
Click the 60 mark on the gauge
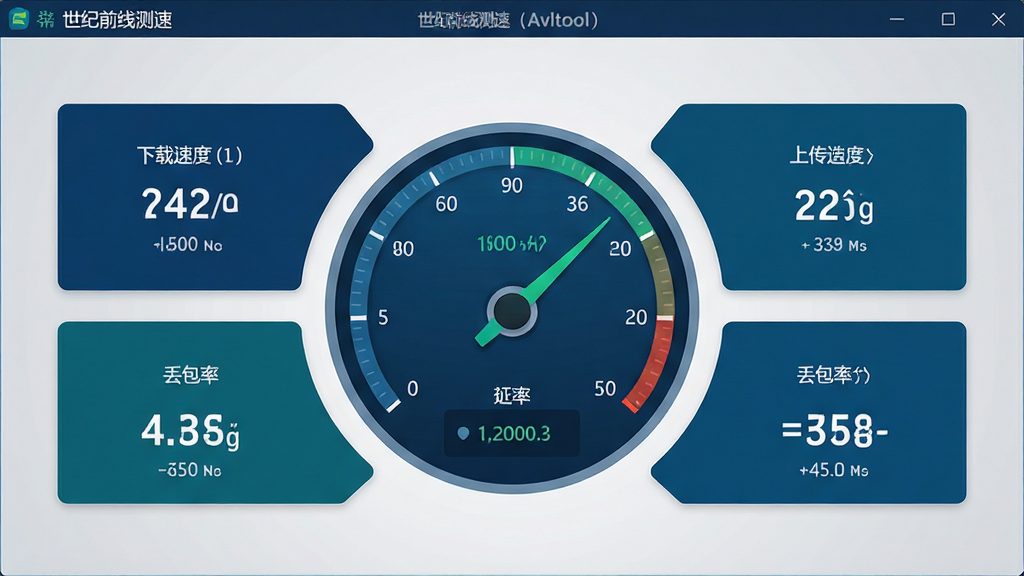[x=447, y=204]
